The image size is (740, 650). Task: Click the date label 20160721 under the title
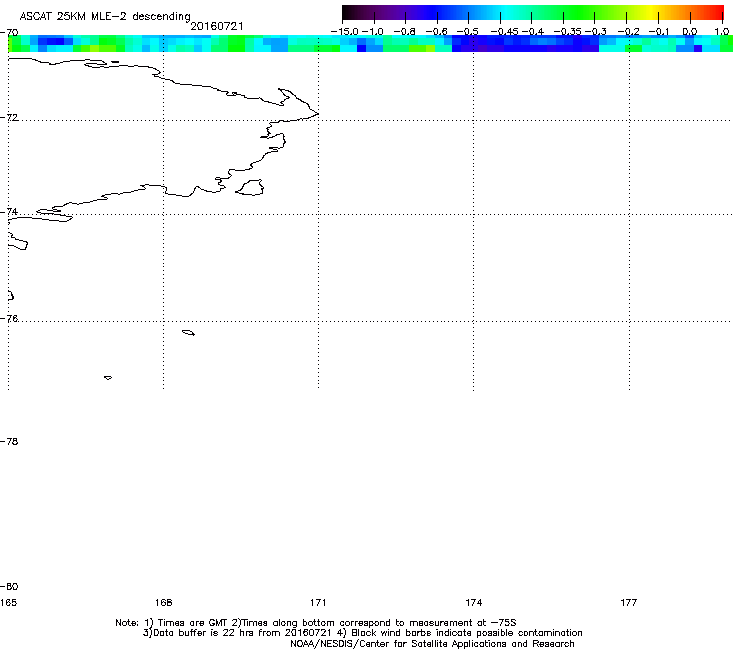(217, 26)
